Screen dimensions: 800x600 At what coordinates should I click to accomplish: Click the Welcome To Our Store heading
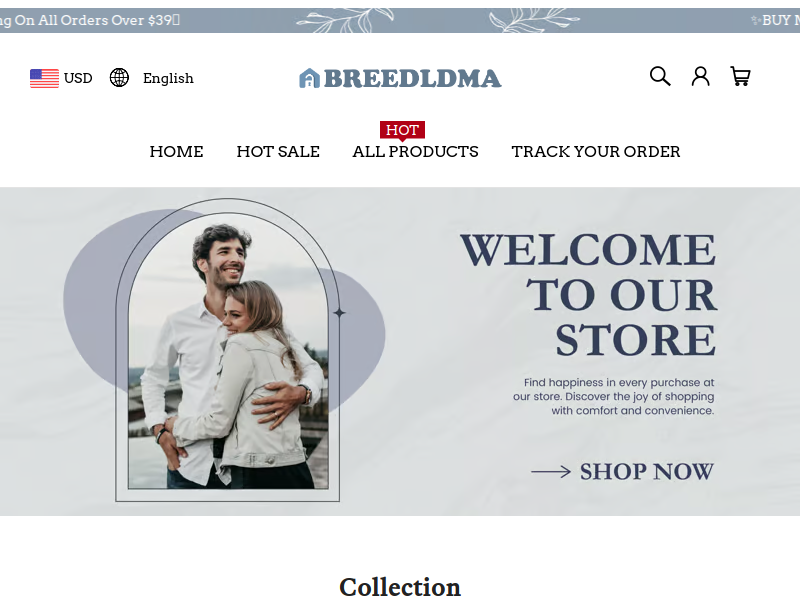pyautogui.click(x=589, y=295)
